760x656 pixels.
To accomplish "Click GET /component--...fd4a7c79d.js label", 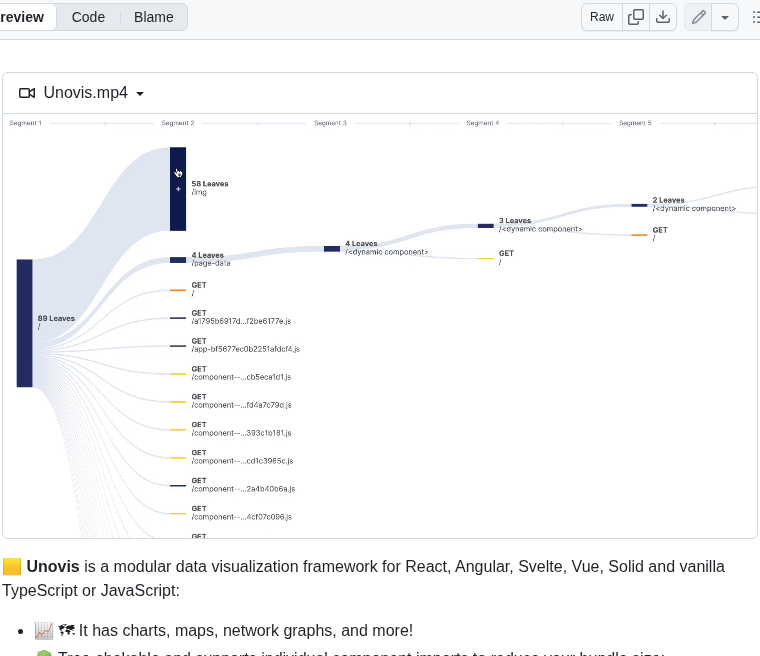I will tap(241, 401).
